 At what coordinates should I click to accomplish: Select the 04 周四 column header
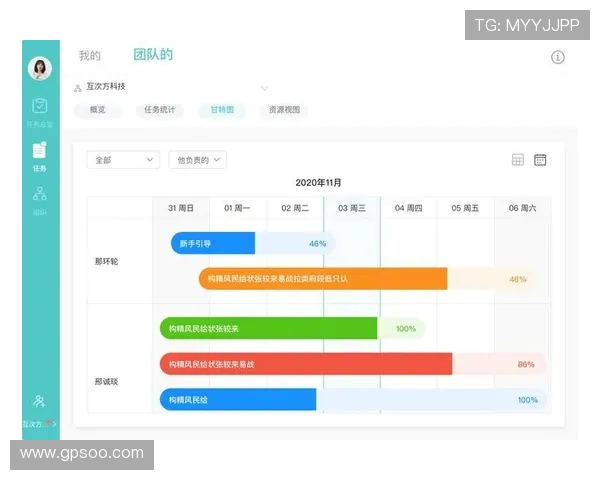pos(409,208)
